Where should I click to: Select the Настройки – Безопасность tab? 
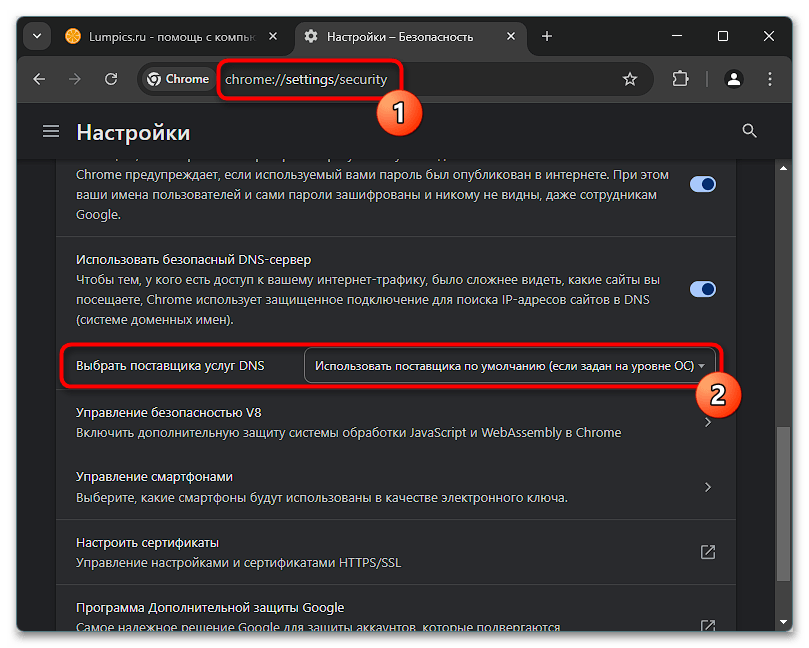[x=411, y=37]
